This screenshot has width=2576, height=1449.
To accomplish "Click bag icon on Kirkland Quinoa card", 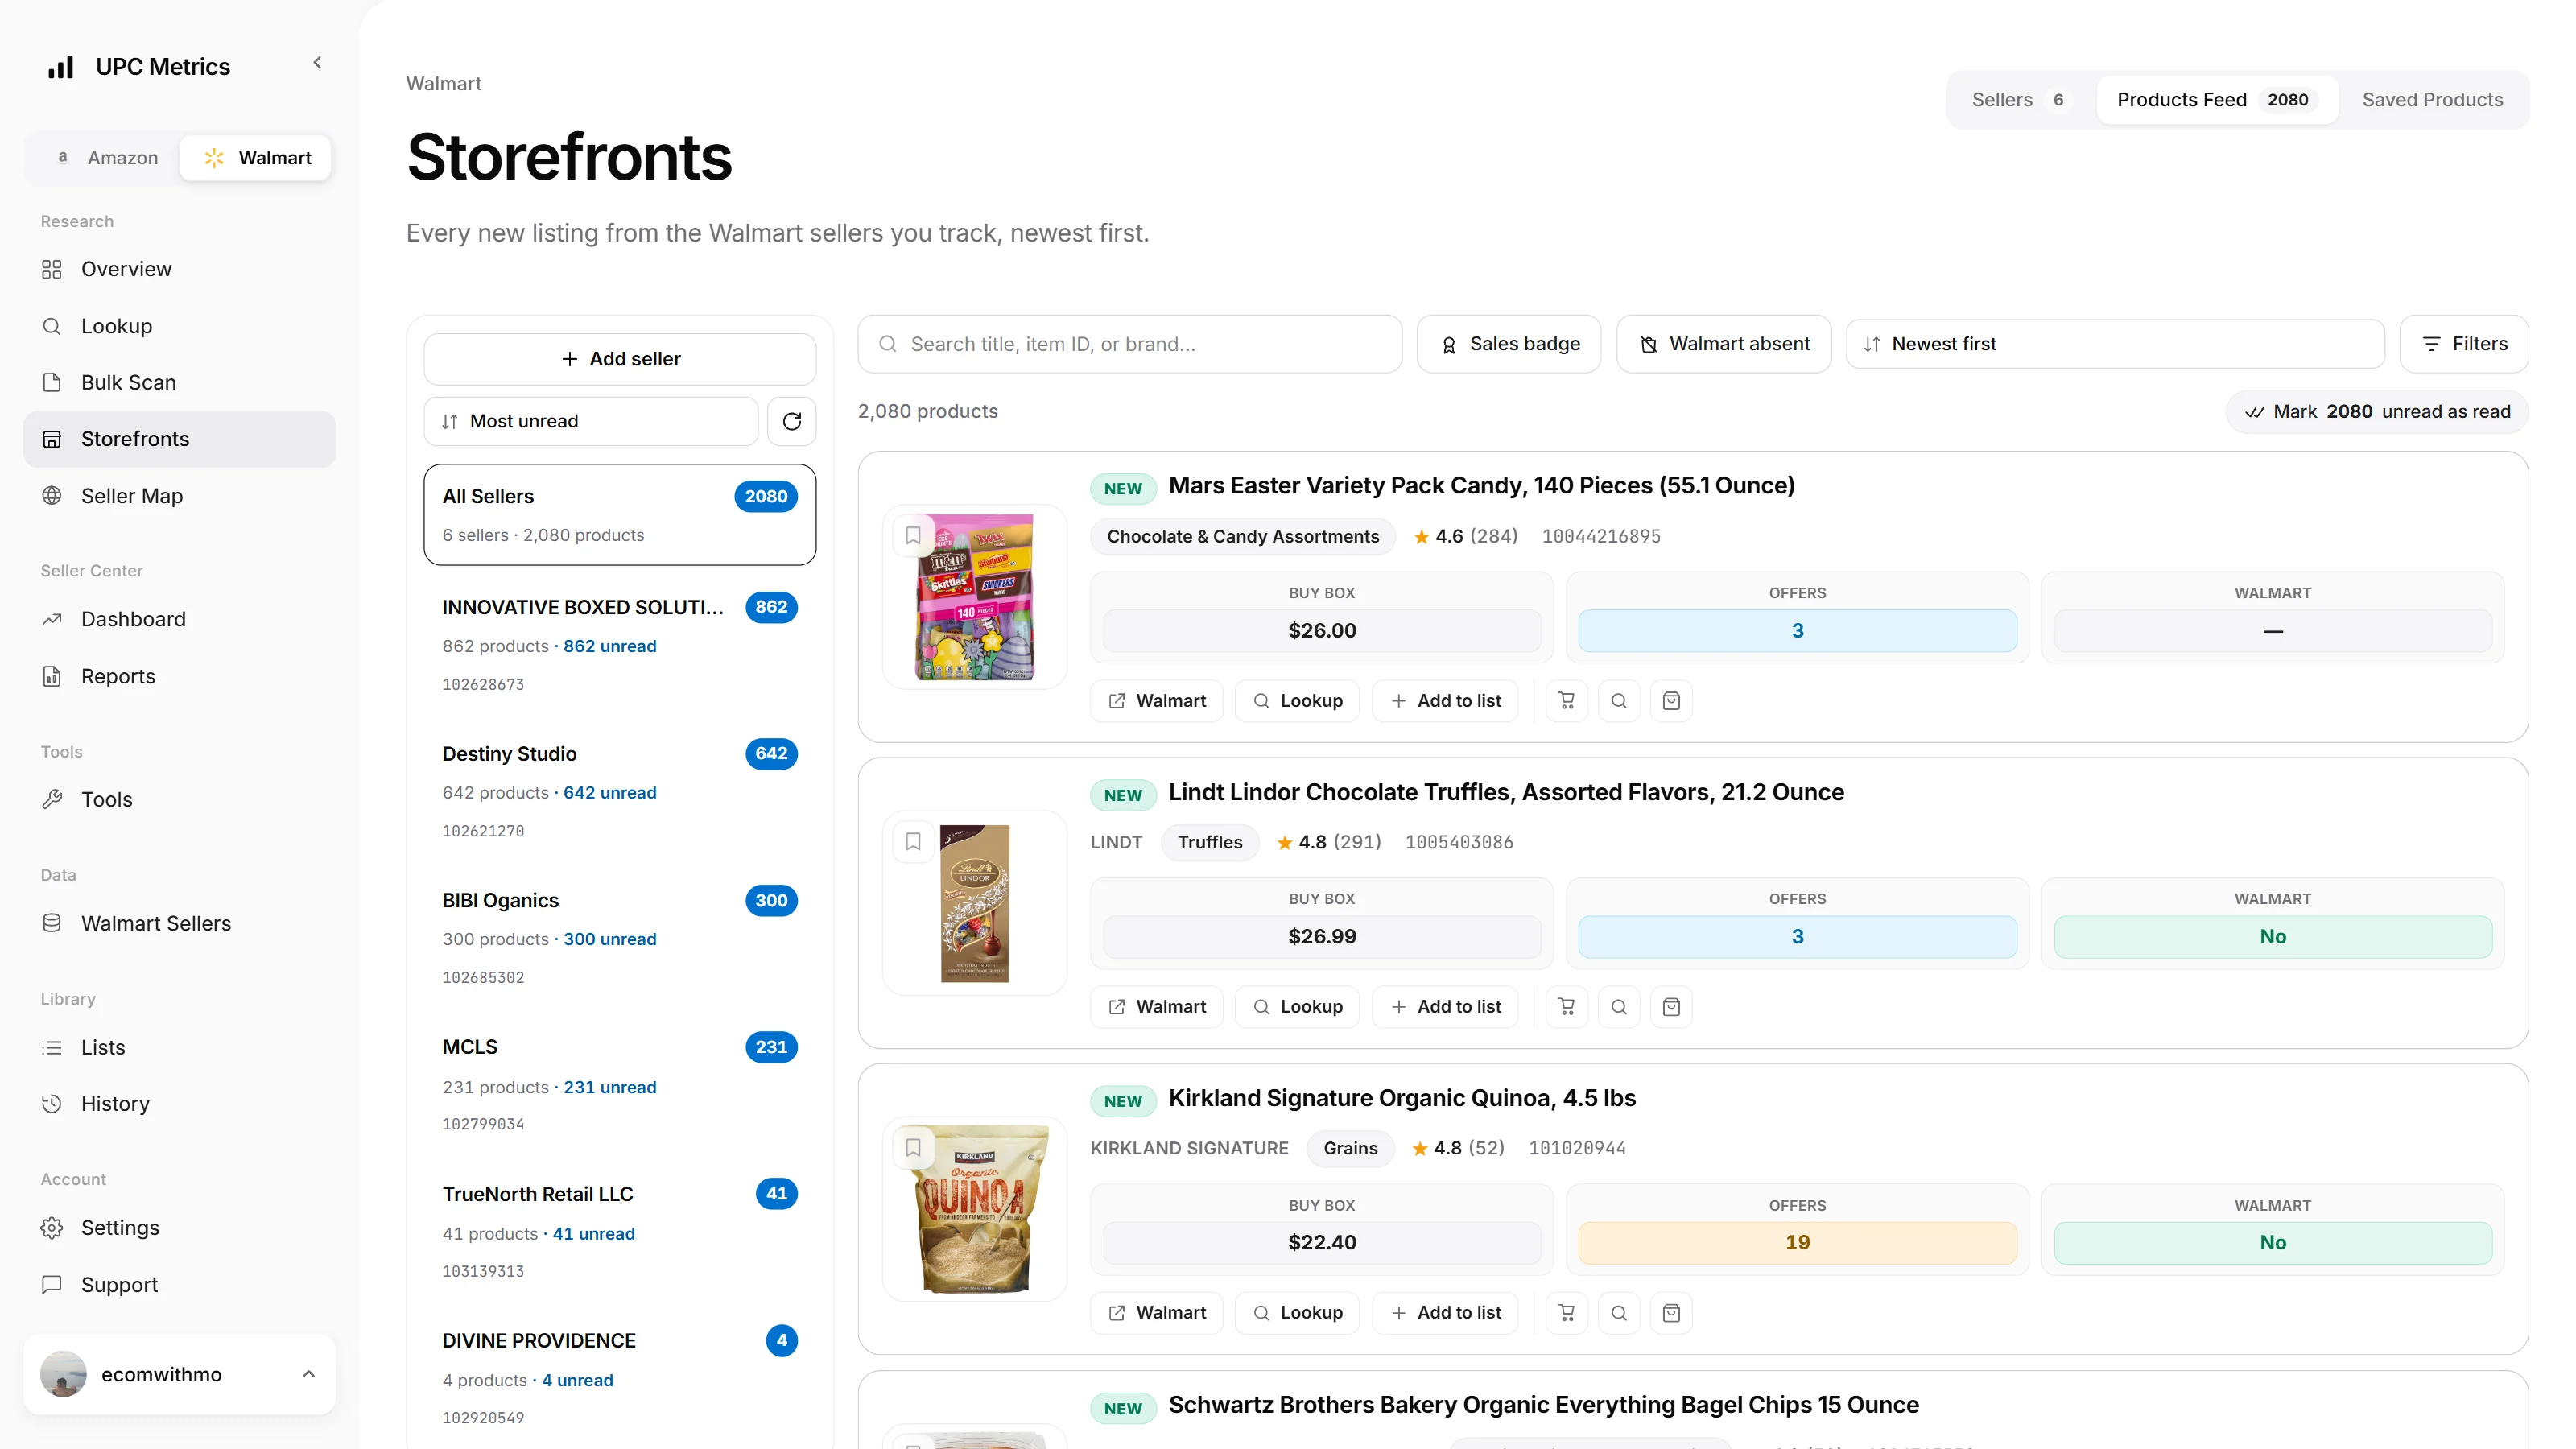I will coord(1671,1313).
